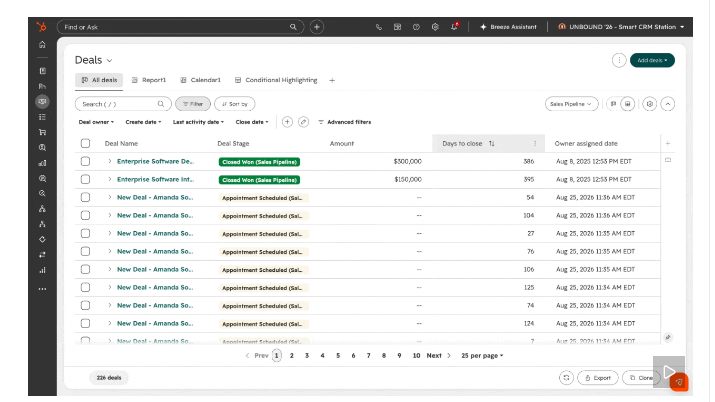Open Create date filter dropdown
Image resolution: width=715 pixels, height=402 pixels.
143,122
